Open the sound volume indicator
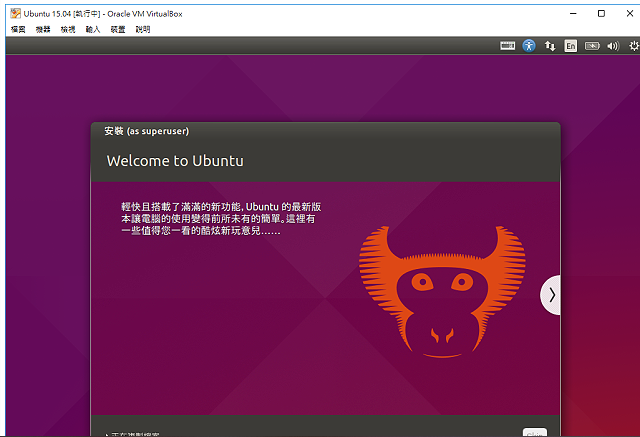The height and width of the screenshot is (437, 640). pos(613,46)
